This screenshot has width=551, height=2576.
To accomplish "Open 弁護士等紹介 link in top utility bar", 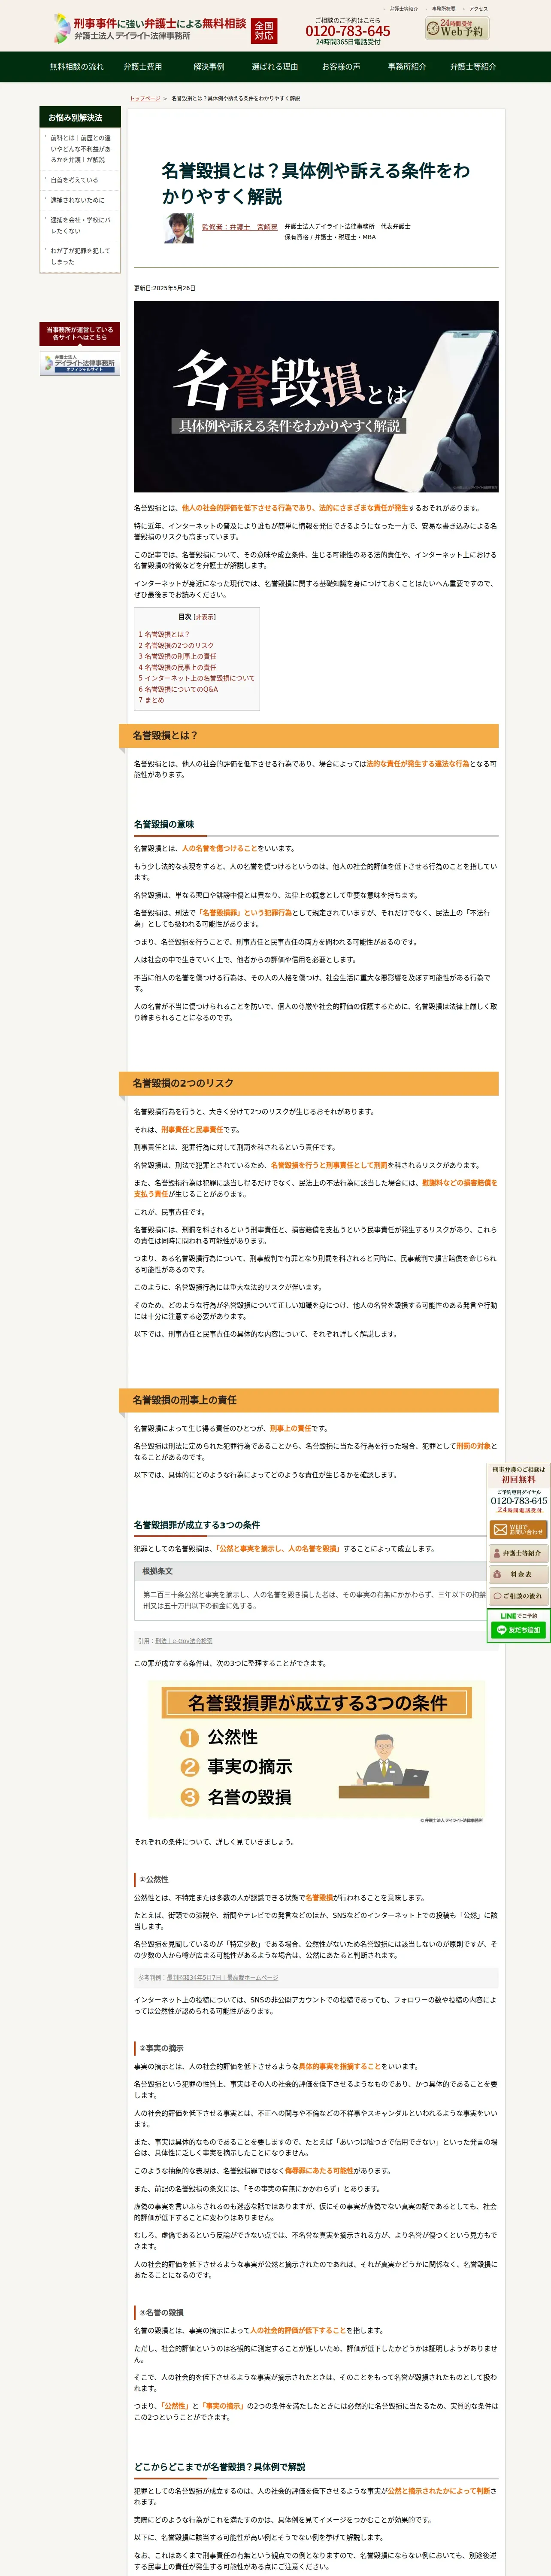I will pos(404,9).
